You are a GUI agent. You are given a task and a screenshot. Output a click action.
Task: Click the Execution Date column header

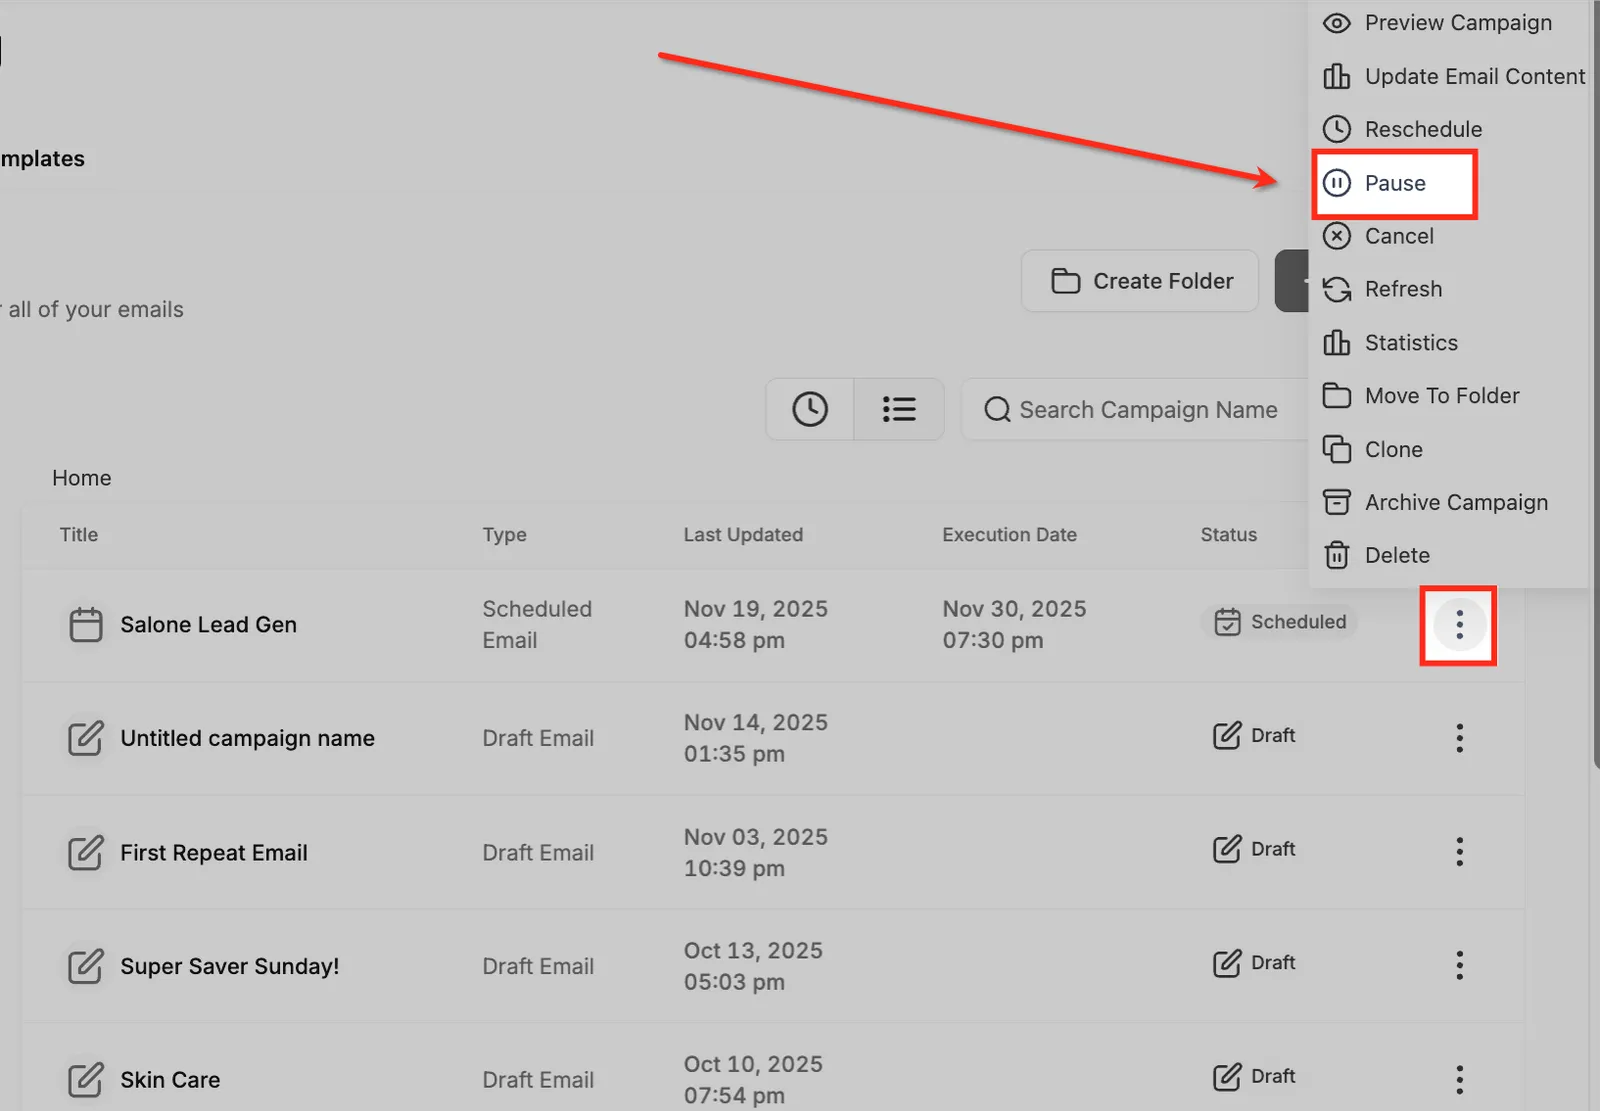point(1009,535)
